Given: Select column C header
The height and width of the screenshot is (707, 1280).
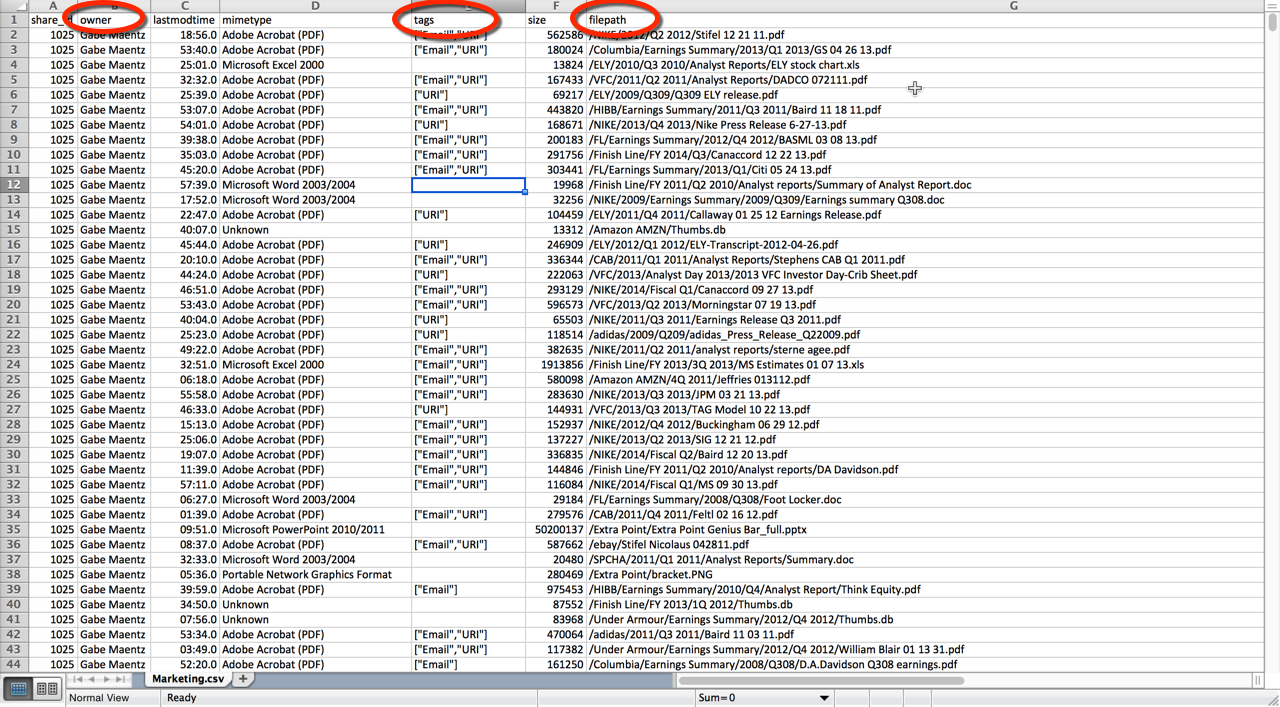Looking at the screenshot, I should tap(184, 6).
